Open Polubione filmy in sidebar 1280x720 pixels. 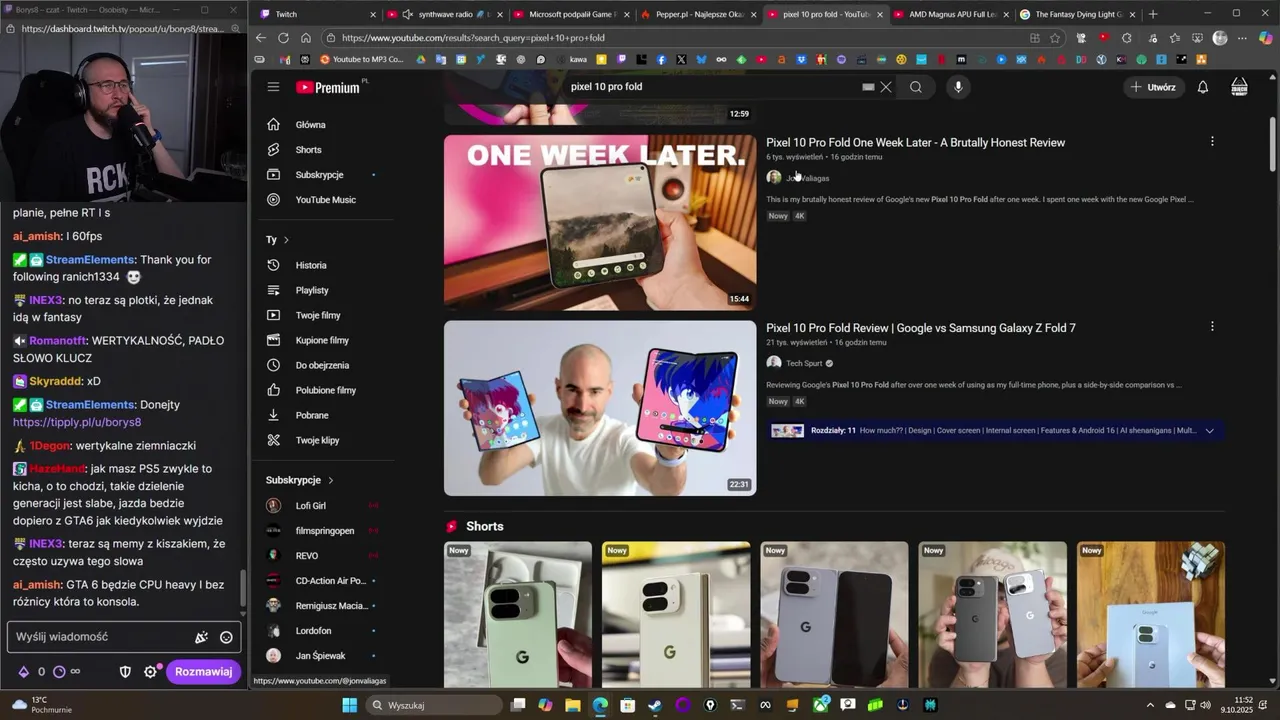326,390
